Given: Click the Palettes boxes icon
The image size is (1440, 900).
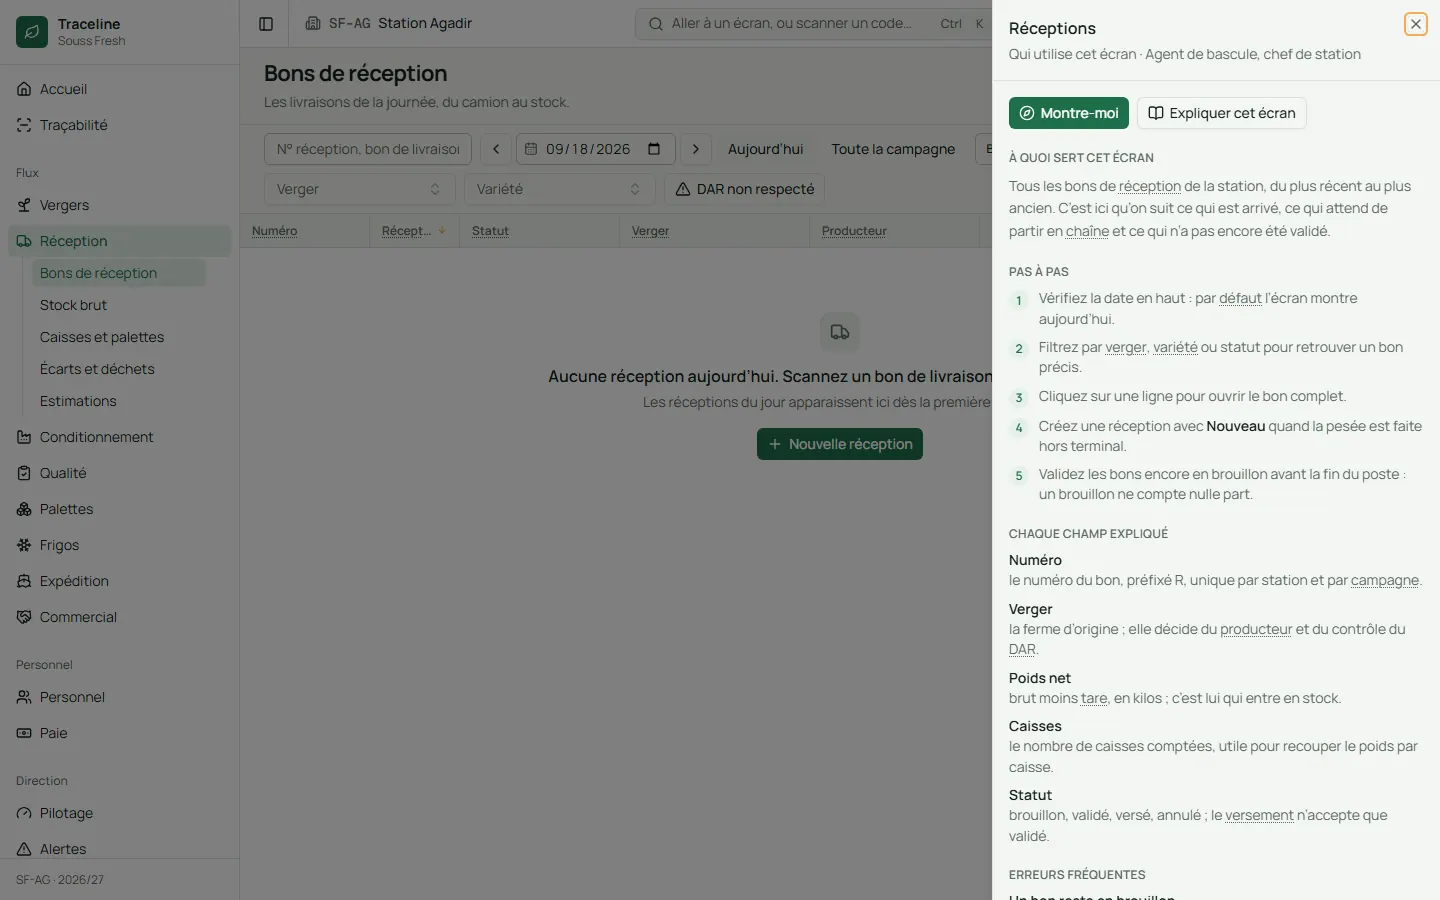Looking at the screenshot, I should (x=24, y=509).
